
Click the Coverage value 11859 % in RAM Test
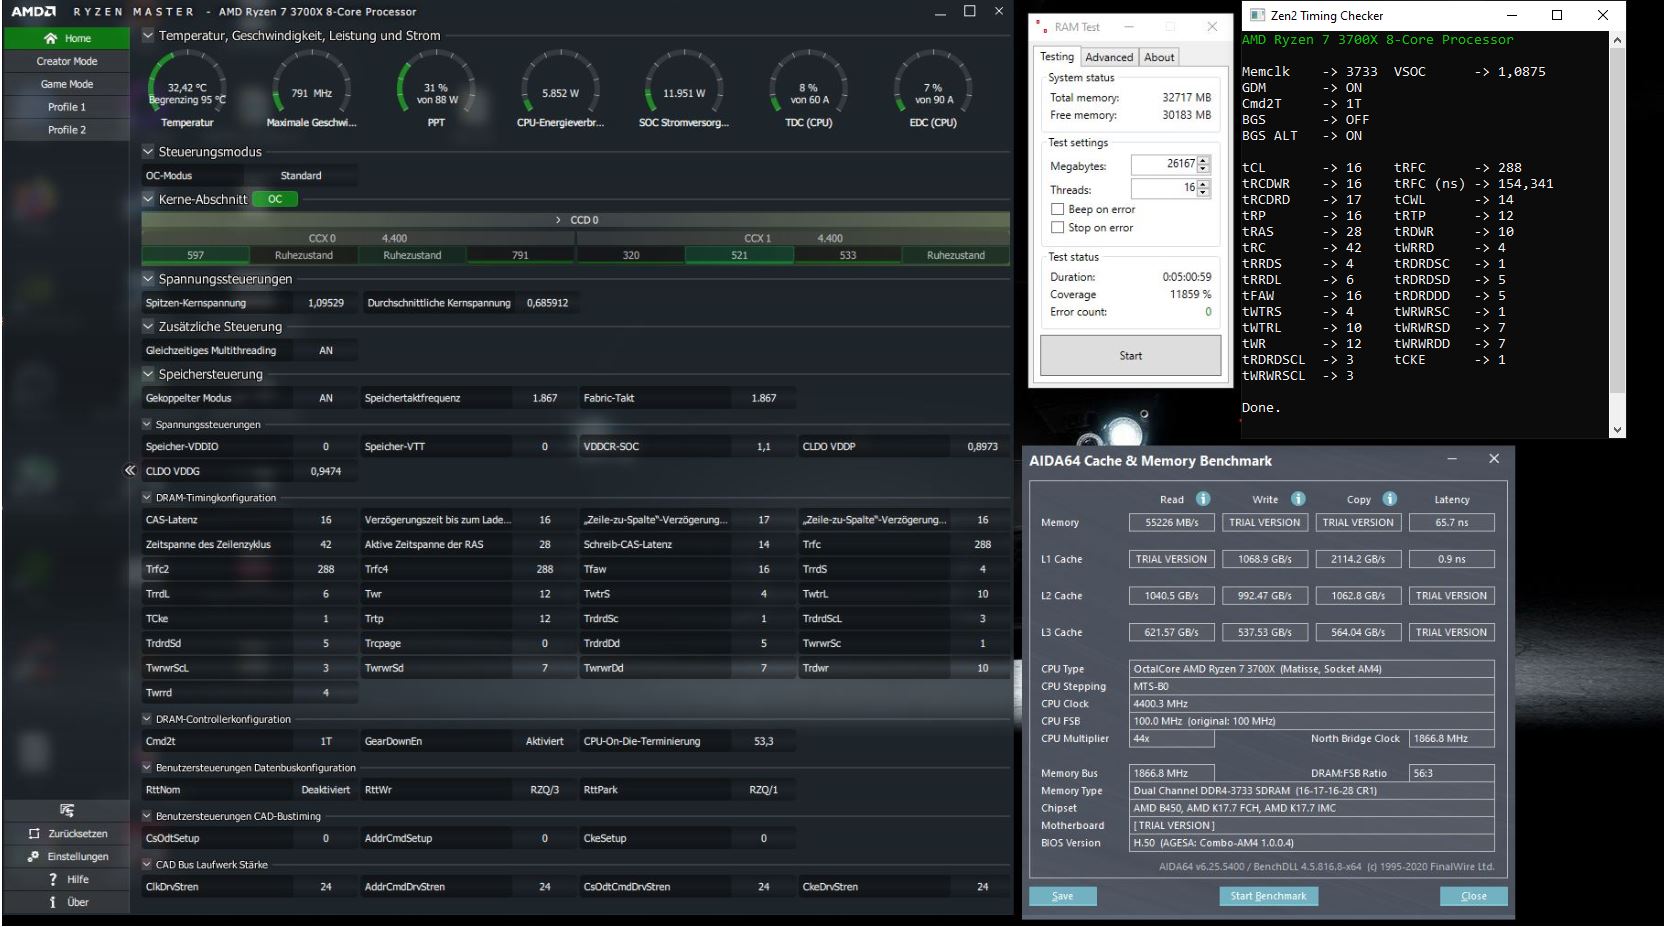[1190, 295]
